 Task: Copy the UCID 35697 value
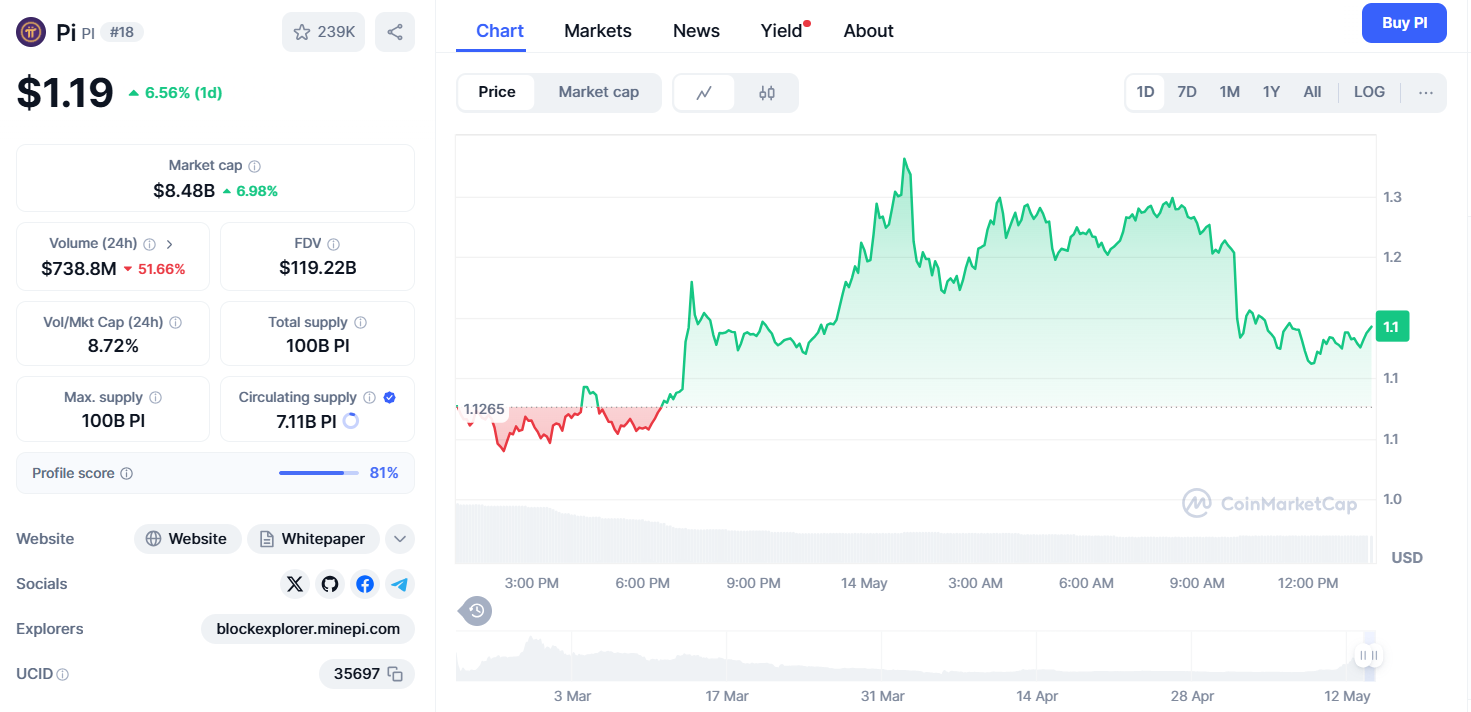coord(395,674)
